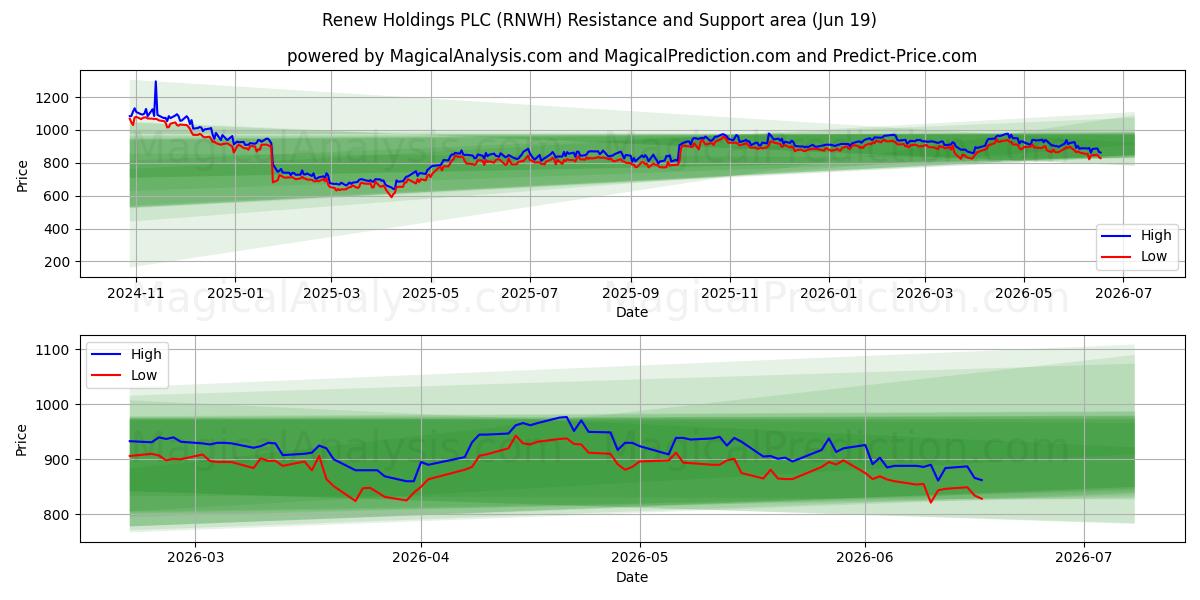This screenshot has width=1200, height=600.
Task: Click the top chart 'Date' axis label
Action: 632,313
